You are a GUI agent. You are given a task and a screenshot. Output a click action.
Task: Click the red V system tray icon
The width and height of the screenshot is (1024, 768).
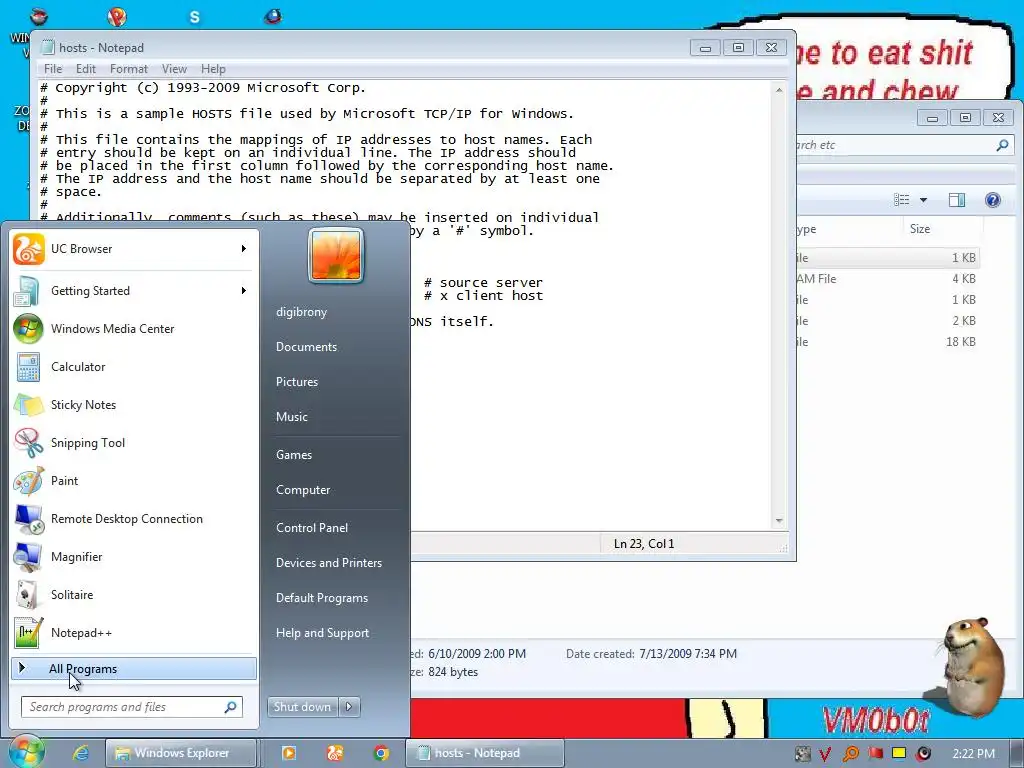click(x=825, y=754)
